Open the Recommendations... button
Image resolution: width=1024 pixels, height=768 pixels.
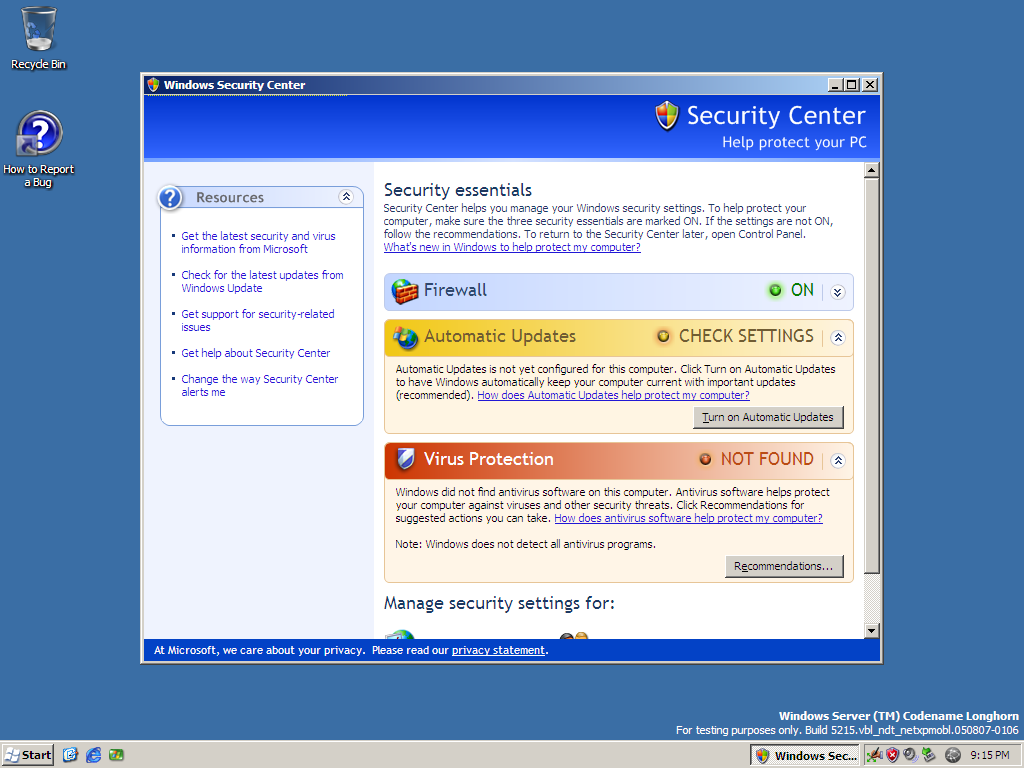click(x=784, y=566)
